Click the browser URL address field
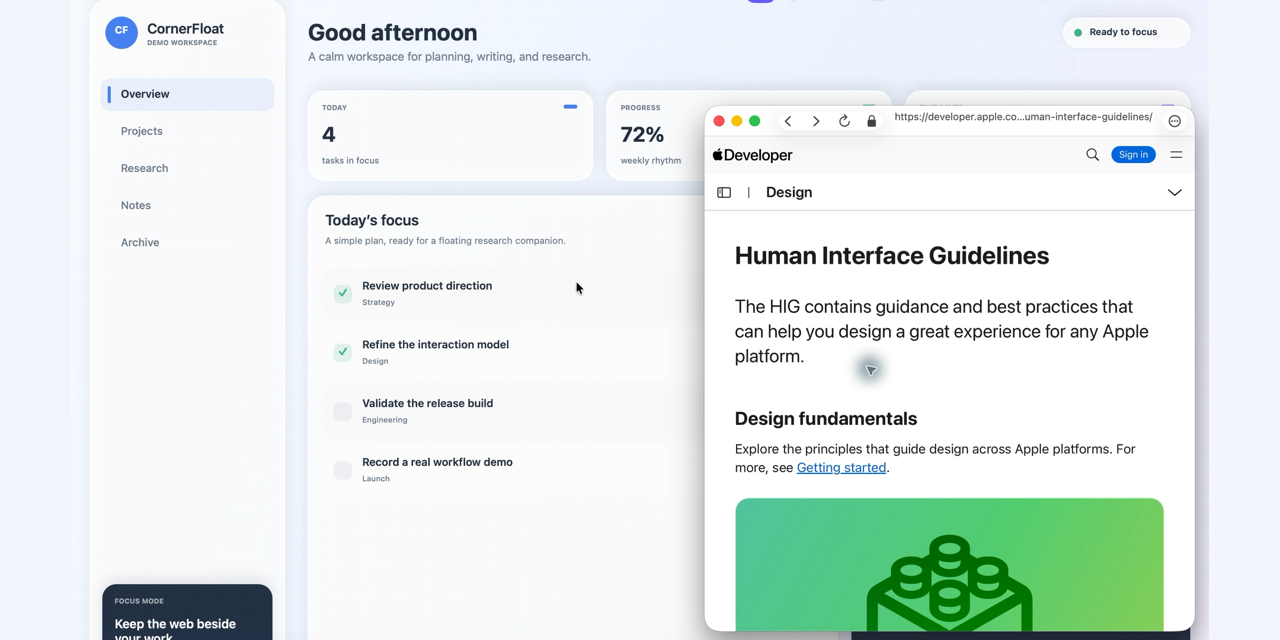 [1023, 118]
